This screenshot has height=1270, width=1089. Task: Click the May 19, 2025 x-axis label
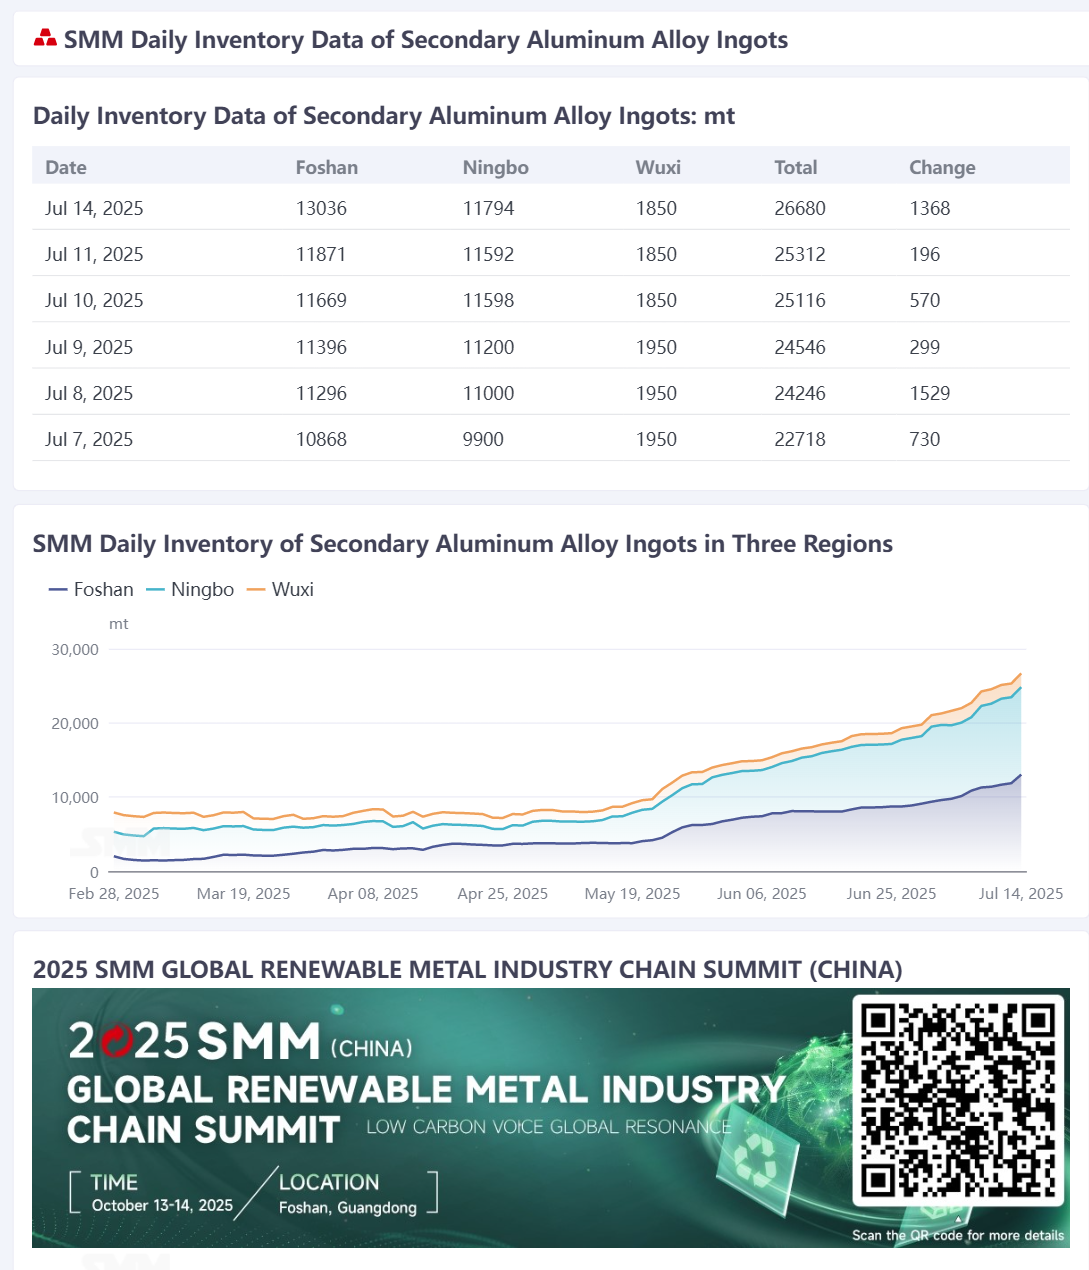632,893
